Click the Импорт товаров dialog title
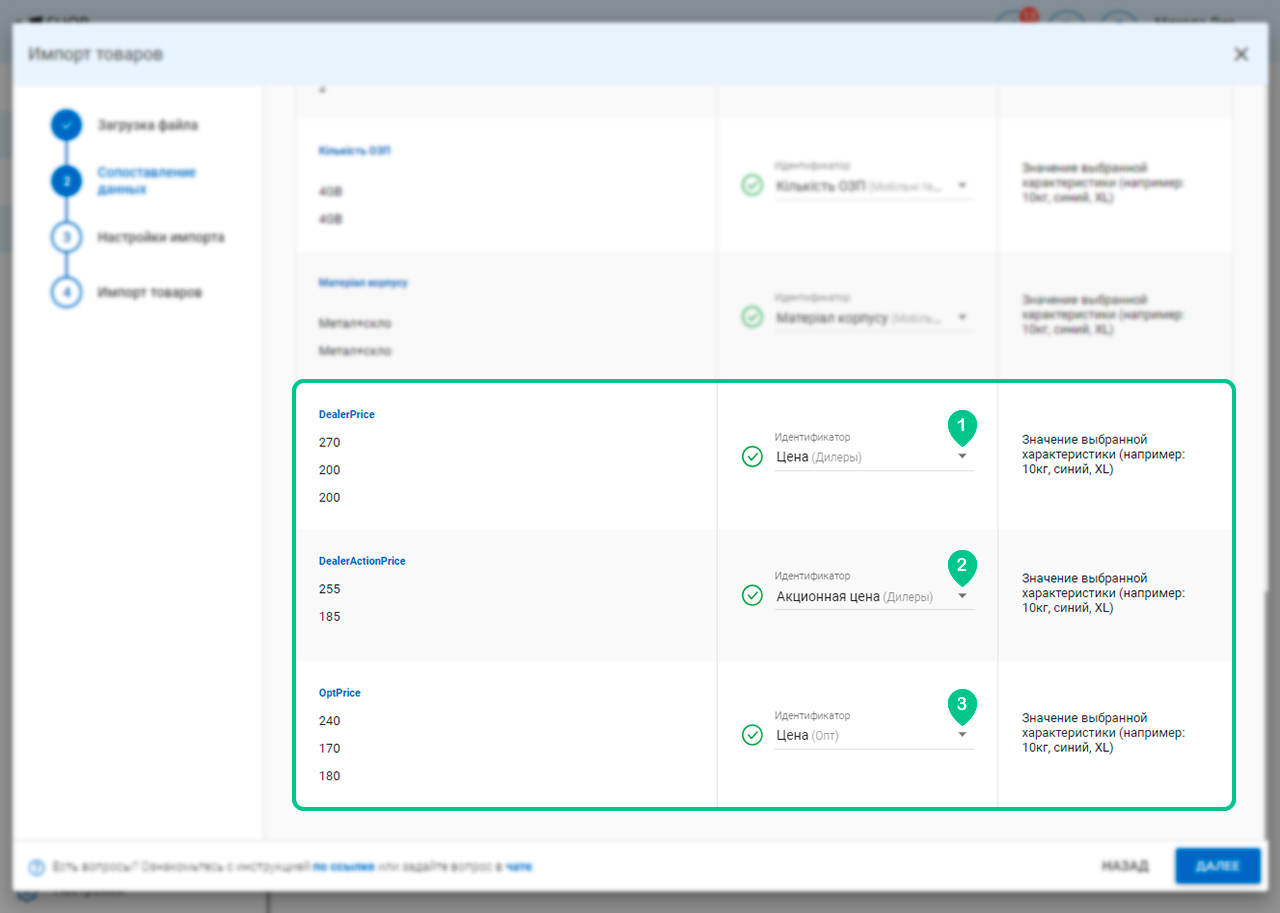This screenshot has width=1280, height=913. (x=96, y=54)
